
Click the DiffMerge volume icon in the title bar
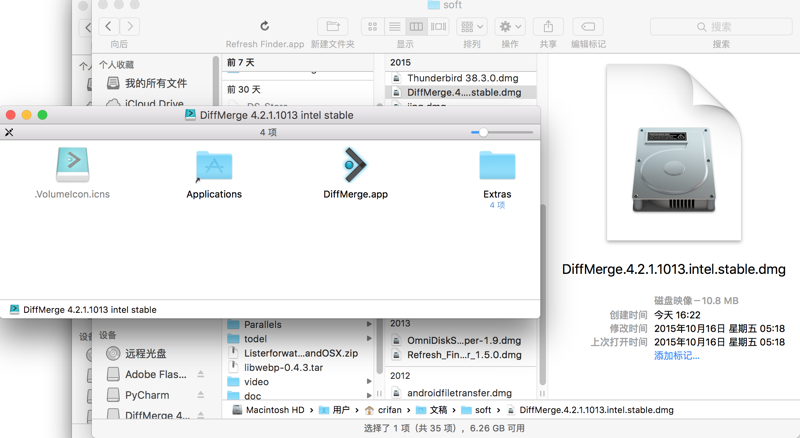coord(190,114)
